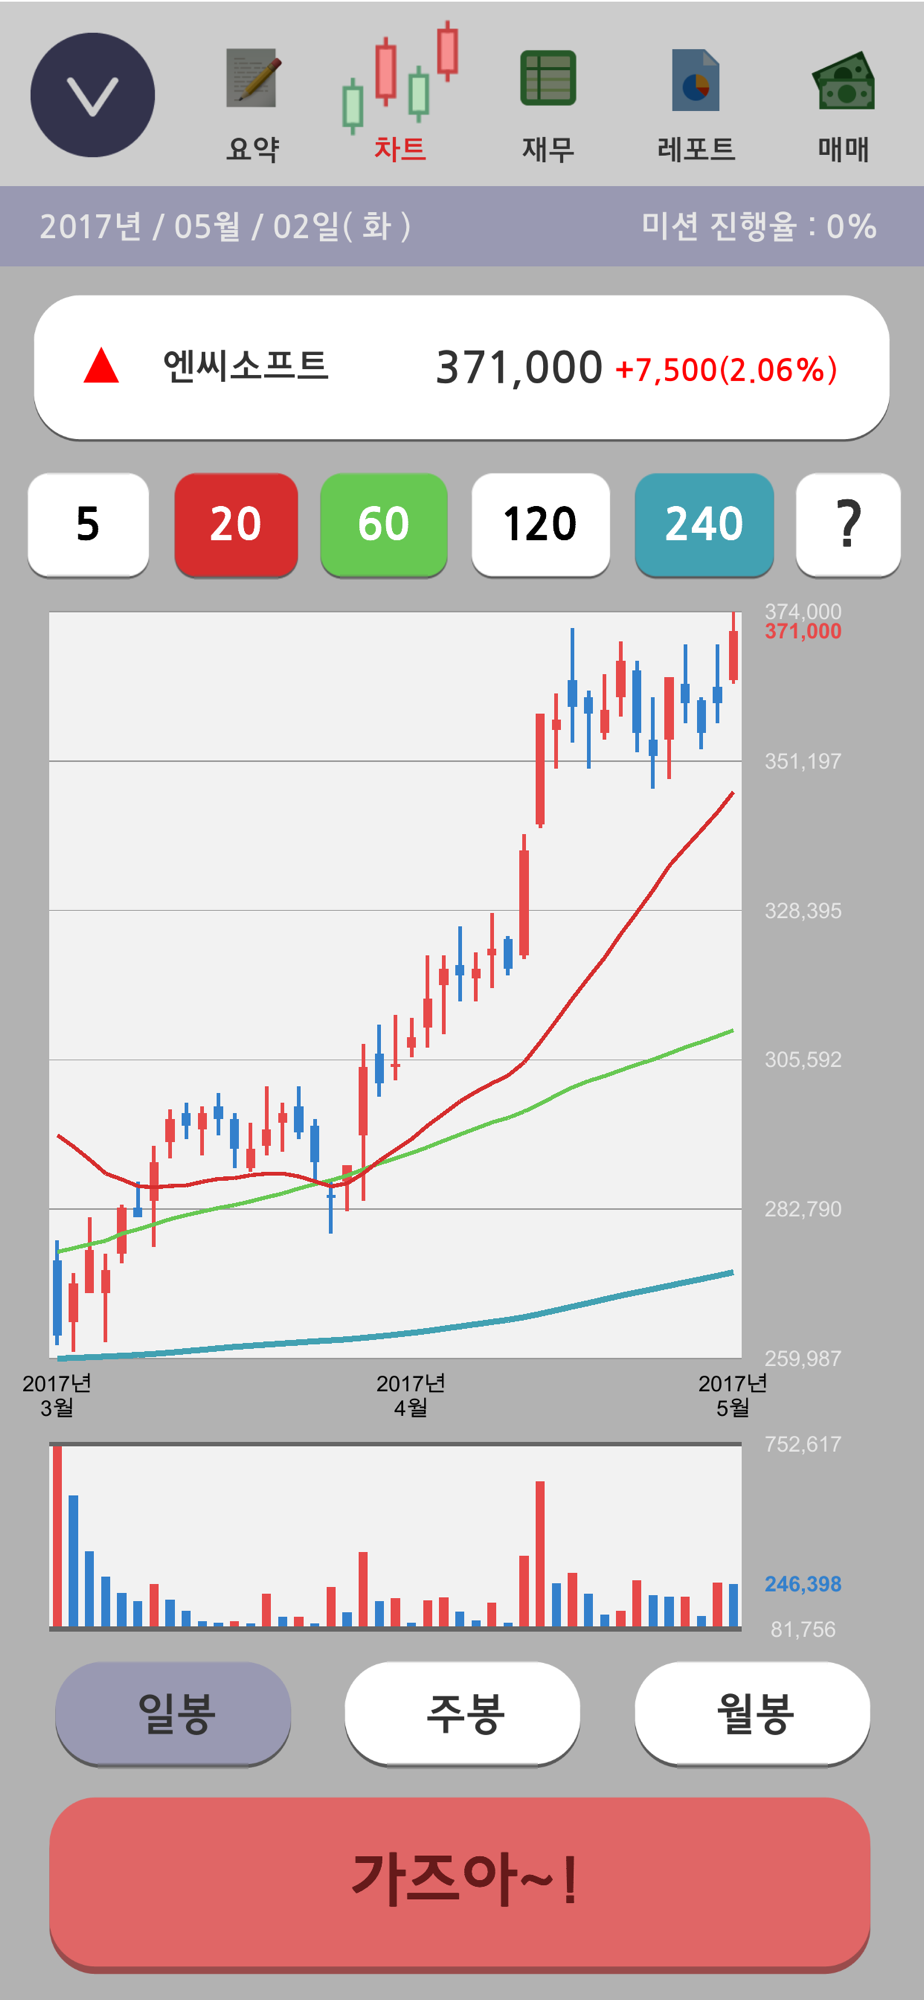Click the 752,617 volume axis label
Screen dimensions: 924x2000
coord(803,1444)
